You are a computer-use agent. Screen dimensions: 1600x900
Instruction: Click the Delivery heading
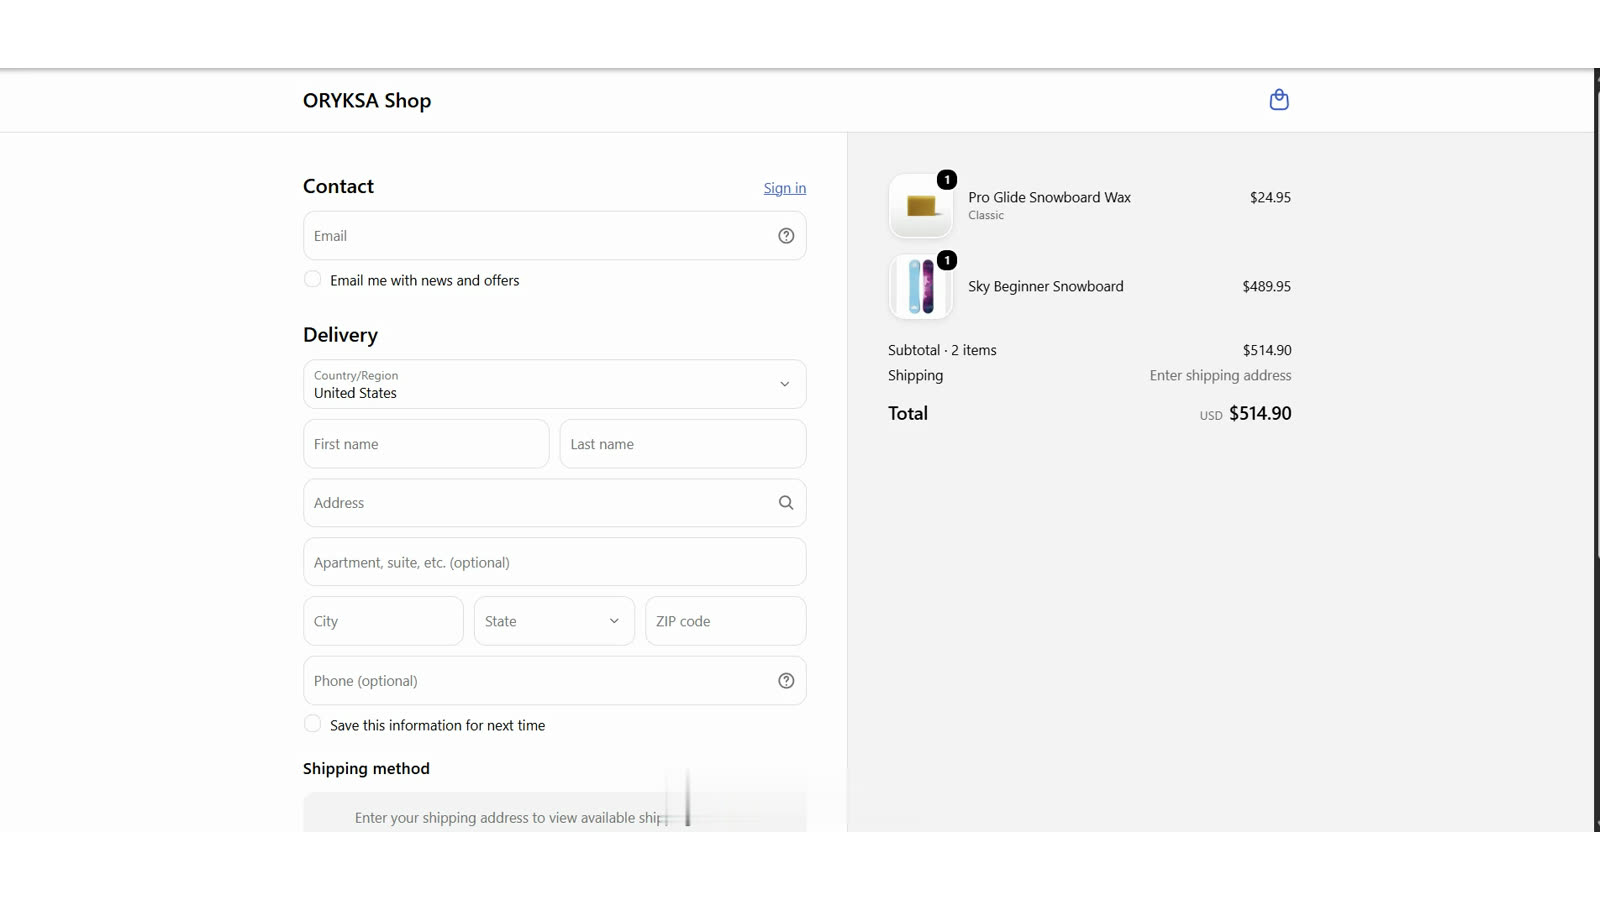point(340,335)
